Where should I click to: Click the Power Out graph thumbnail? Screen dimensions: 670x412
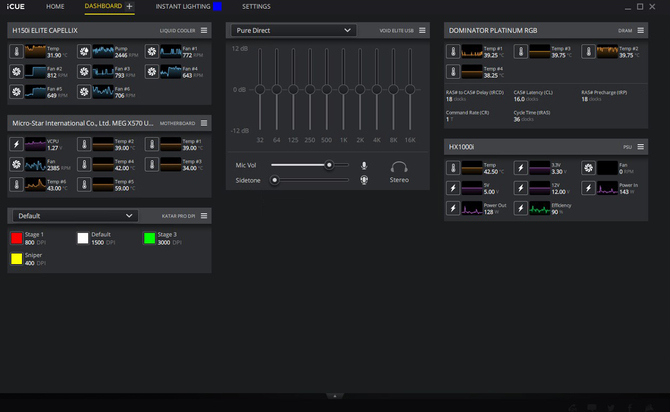pos(472,208)
